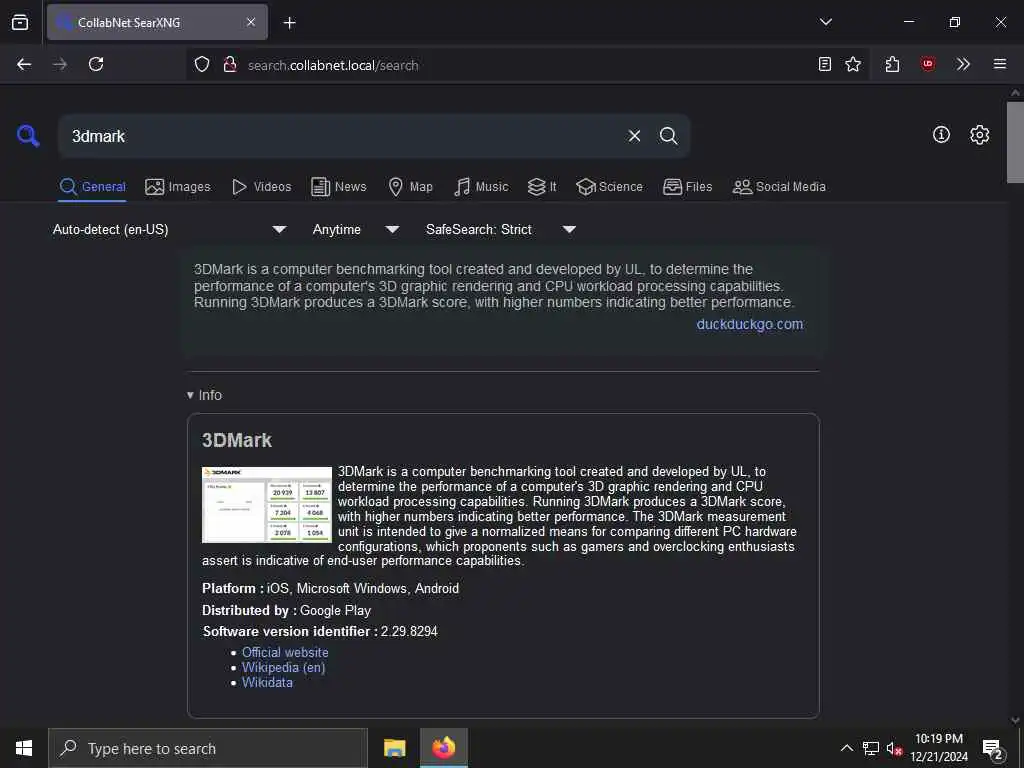Switch to the Social Media tab

tap(779, 187)
